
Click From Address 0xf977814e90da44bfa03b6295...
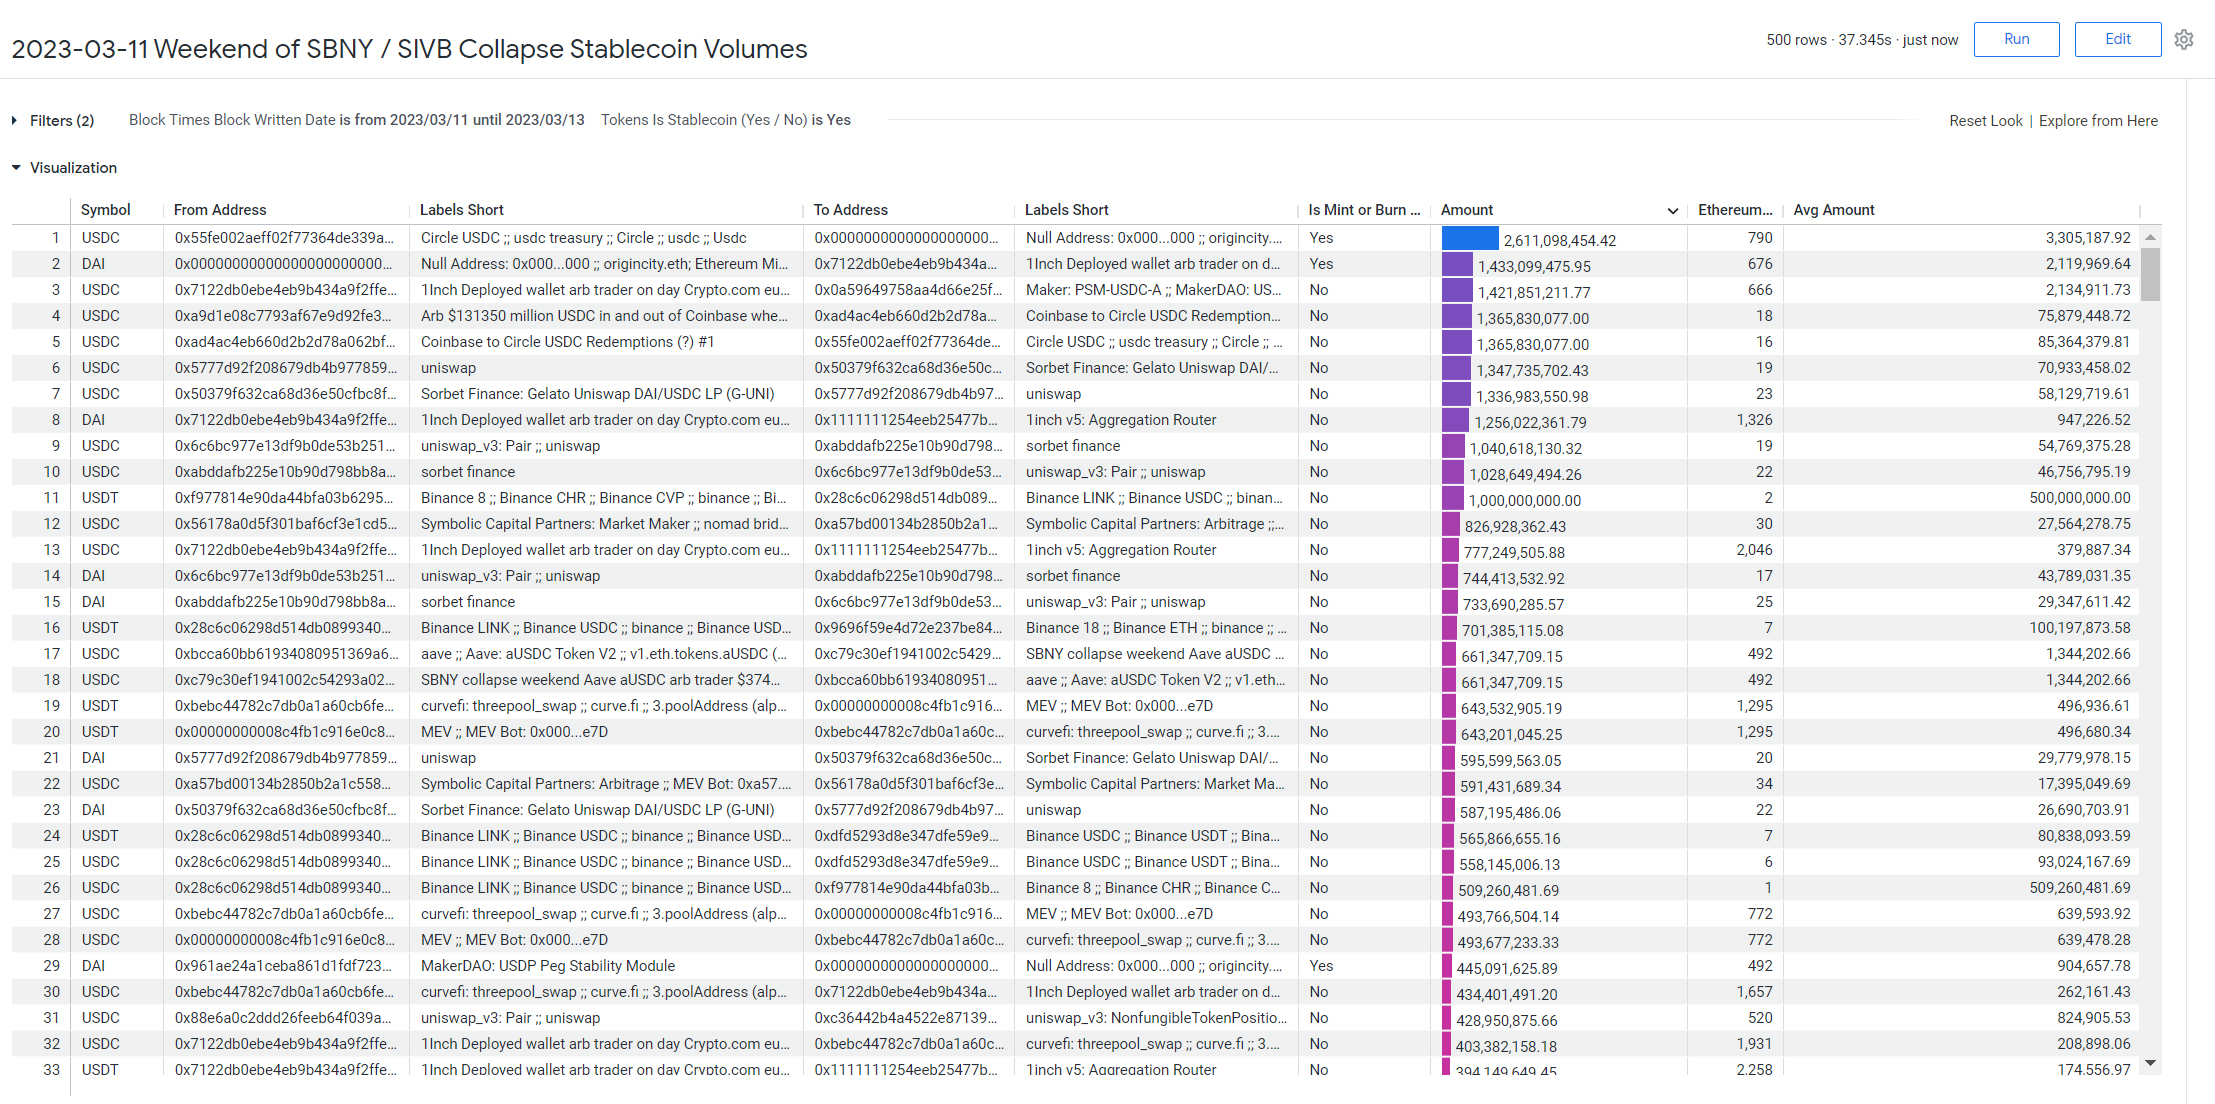283,498
